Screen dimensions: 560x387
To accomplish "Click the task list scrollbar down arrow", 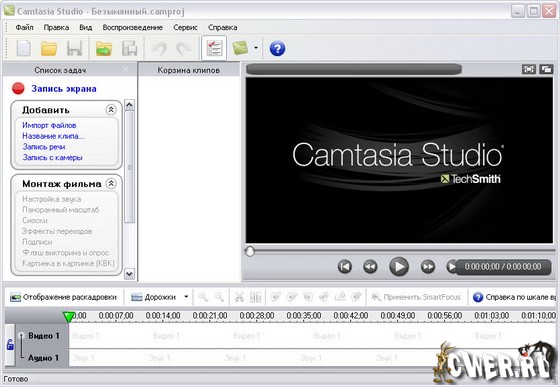I will (x=129, y=274).
